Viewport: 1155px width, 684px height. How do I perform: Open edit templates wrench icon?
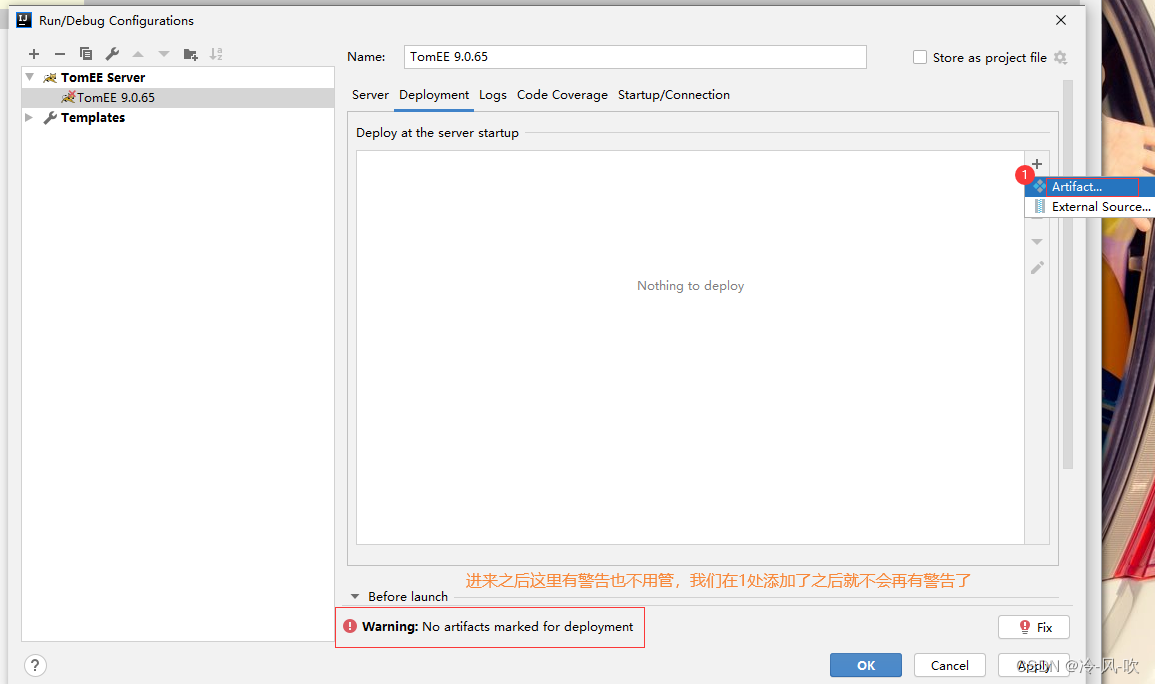point(112,54)
